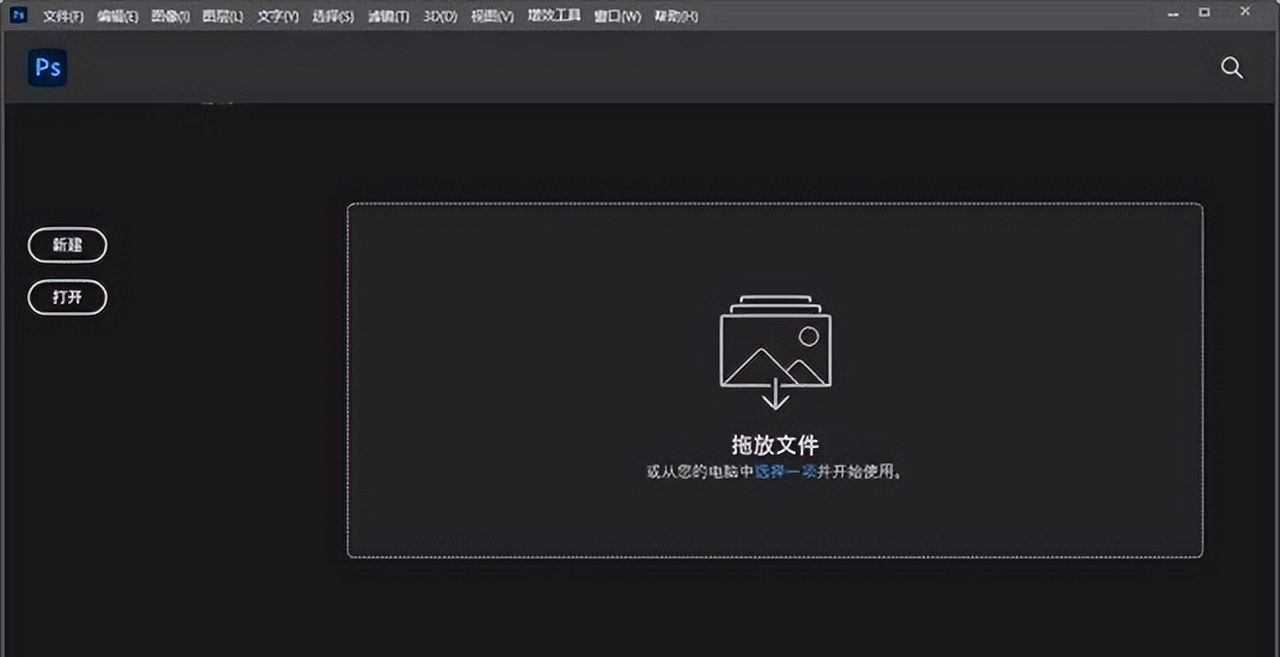Open the 滤镜 menu
Image resolution: width=1280 pixels, height=657 pixels.
(386, 16)
